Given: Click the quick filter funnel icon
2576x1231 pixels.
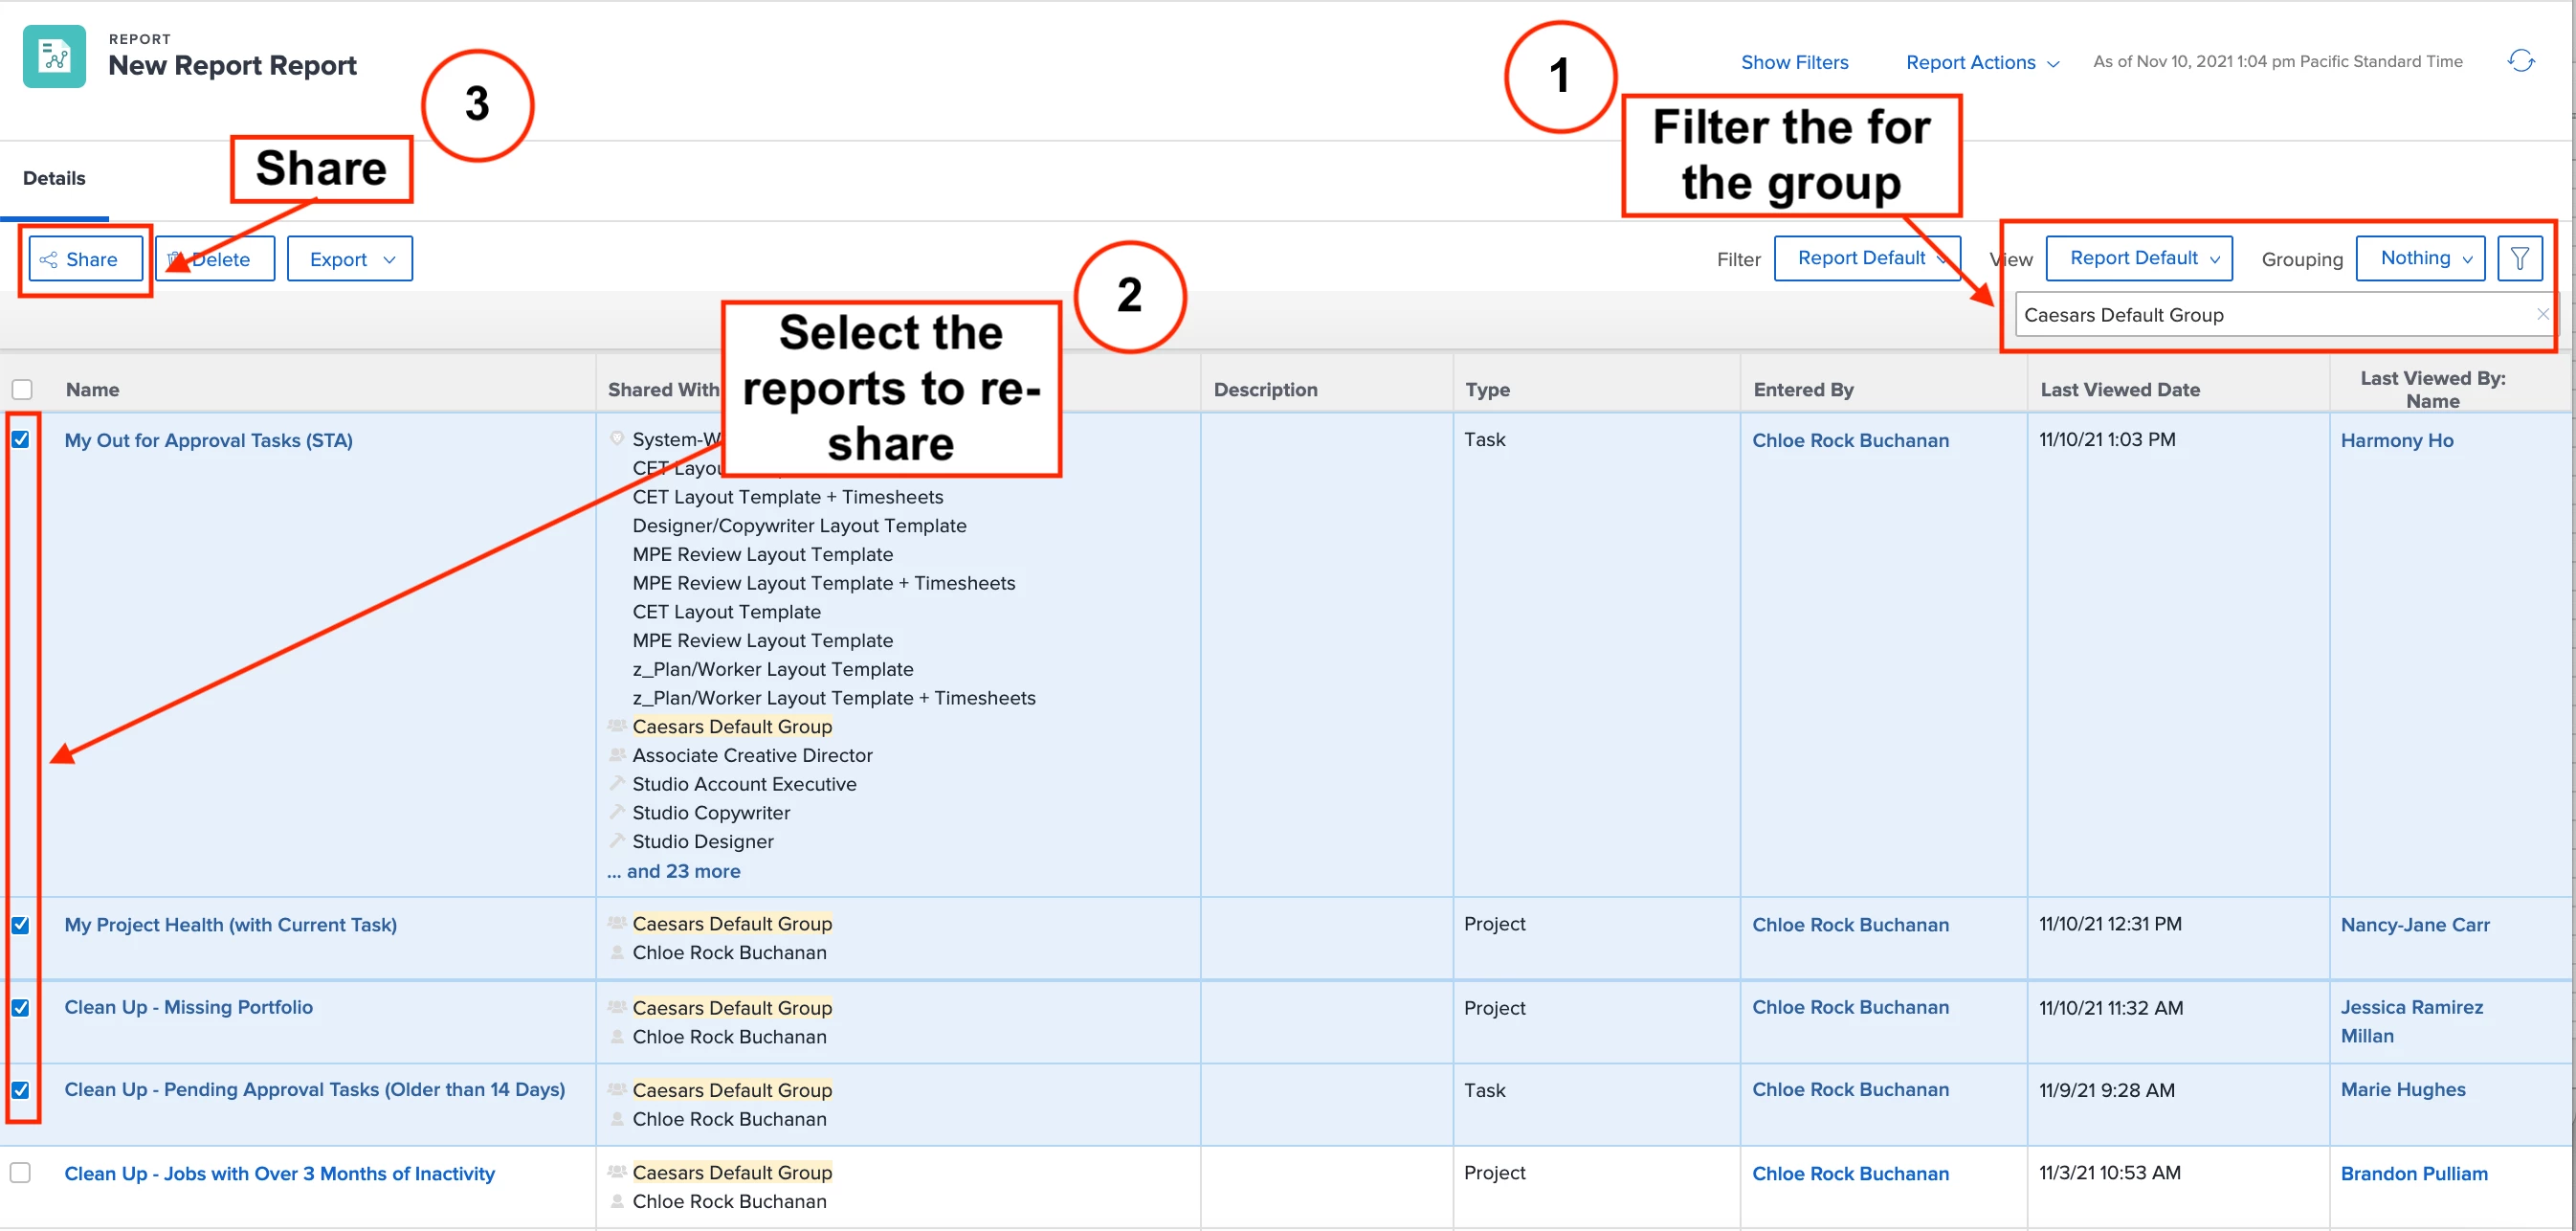Looking at the screenshot, I should click(x=2519, y=259).
